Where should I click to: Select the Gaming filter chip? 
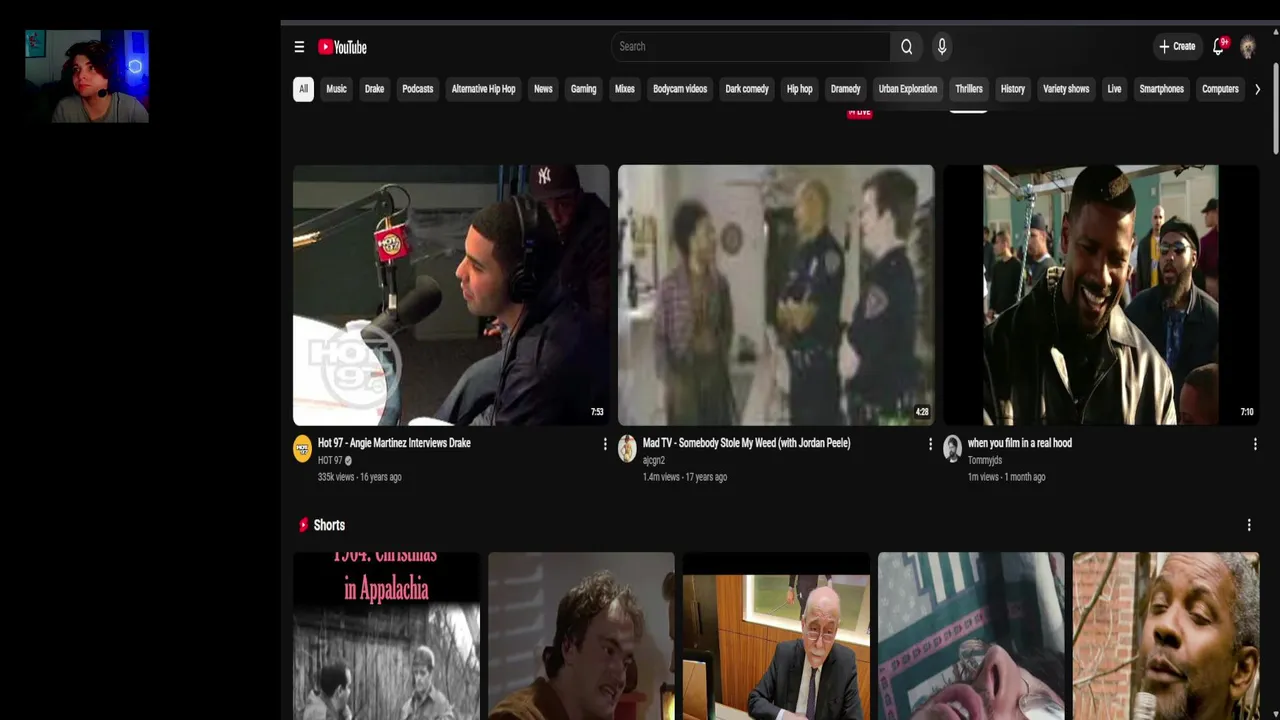click(x=583, y=89)
